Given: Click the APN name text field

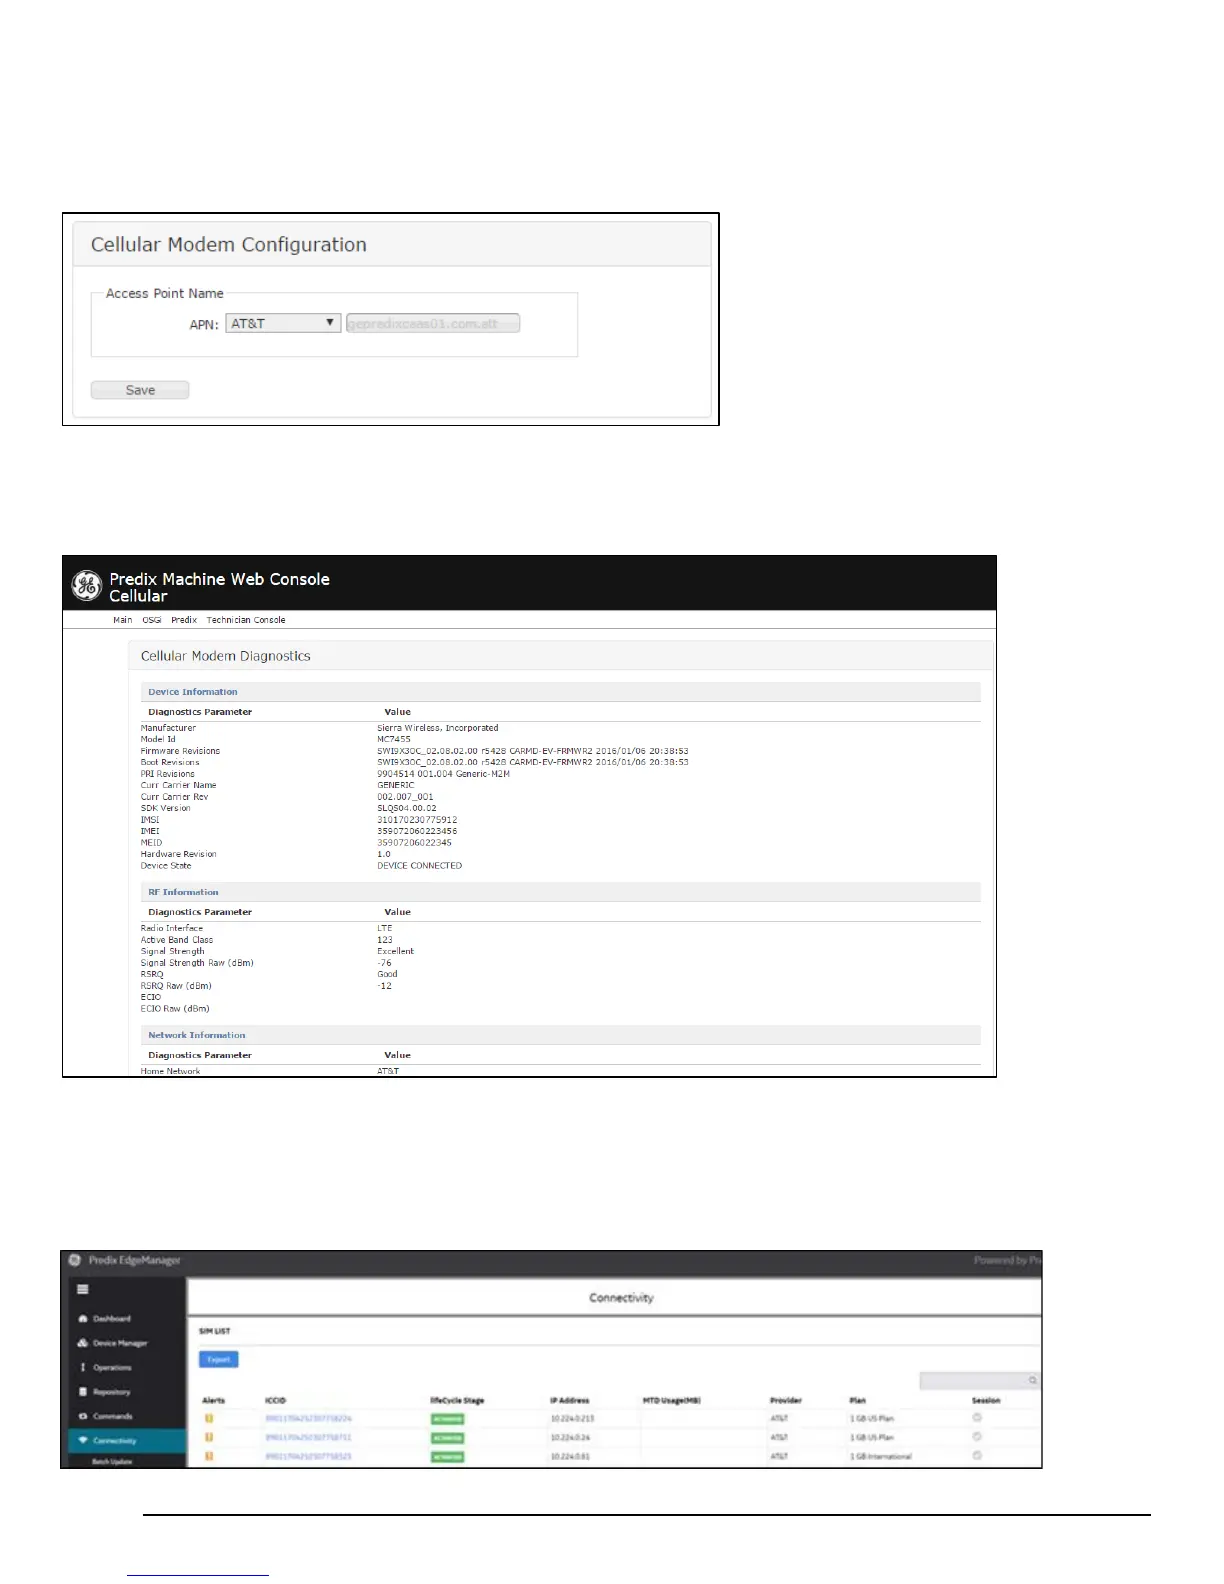Looking at the screenshot, I should click(x=433, y=323).
